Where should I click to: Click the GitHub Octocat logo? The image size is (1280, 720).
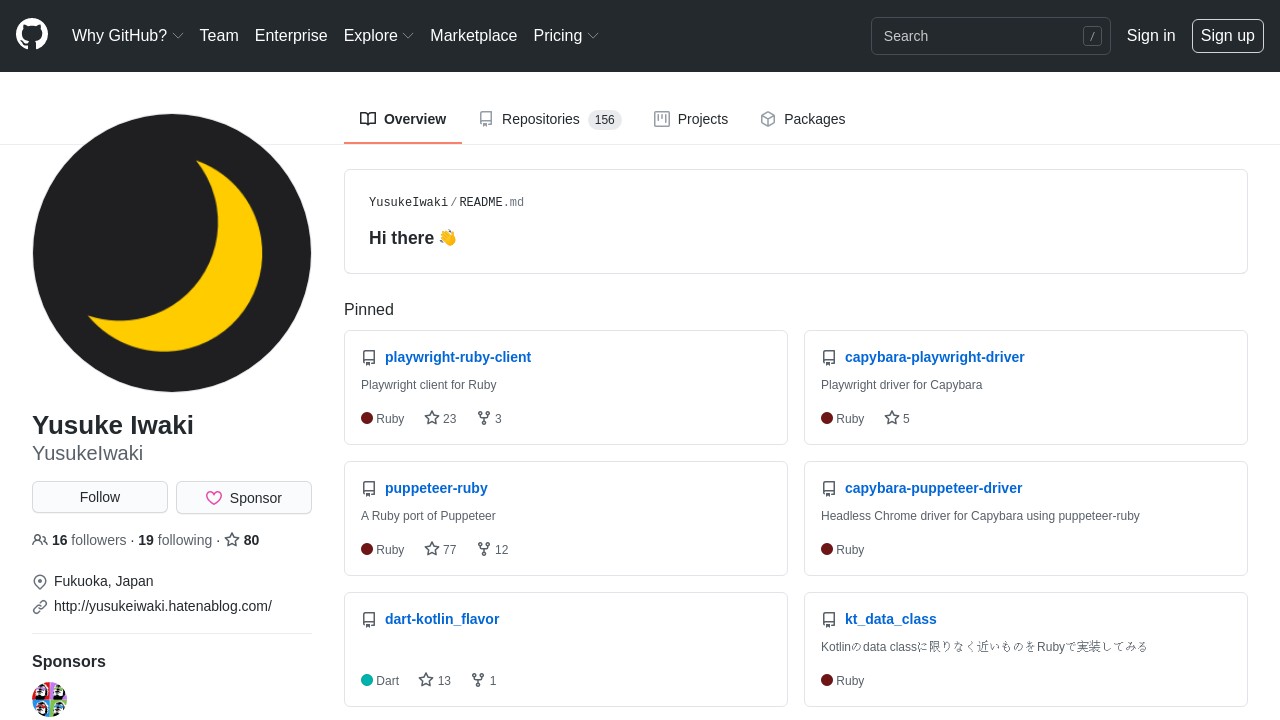click(32, 35)
